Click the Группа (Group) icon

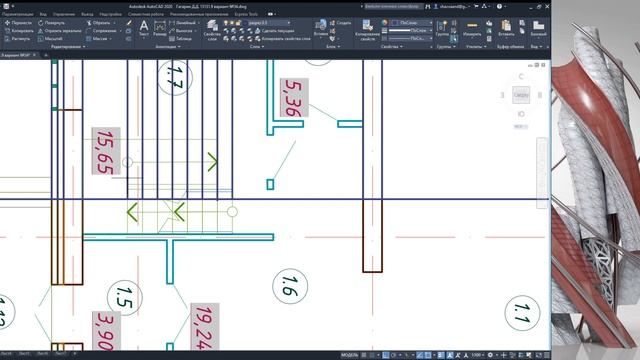(x=442, y=28)
